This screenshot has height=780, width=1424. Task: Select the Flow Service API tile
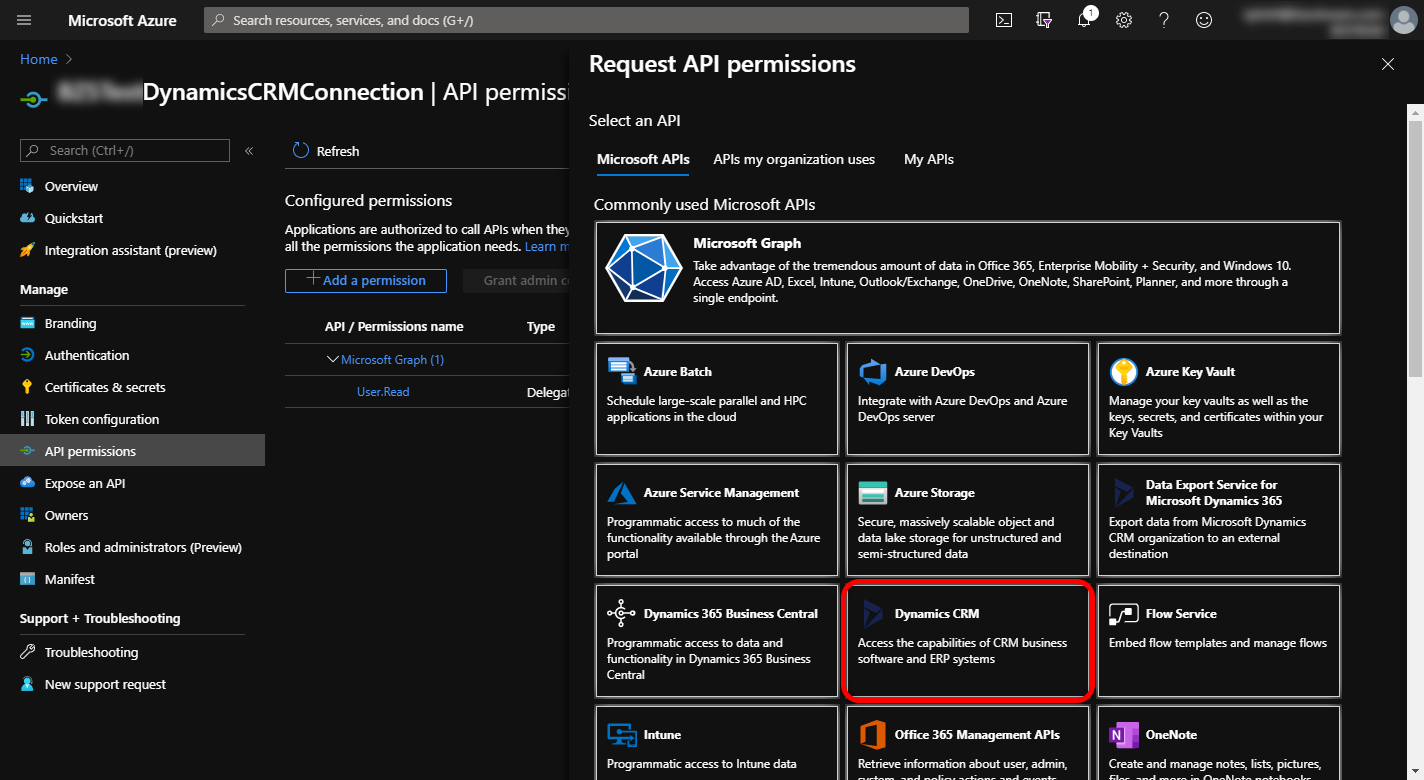(1218, 640)
